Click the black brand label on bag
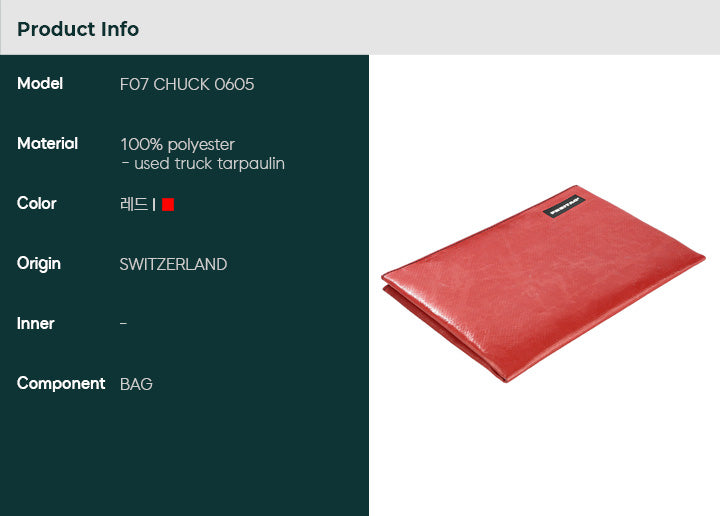The width and height of the screenshot is (720, 516). 564,206
